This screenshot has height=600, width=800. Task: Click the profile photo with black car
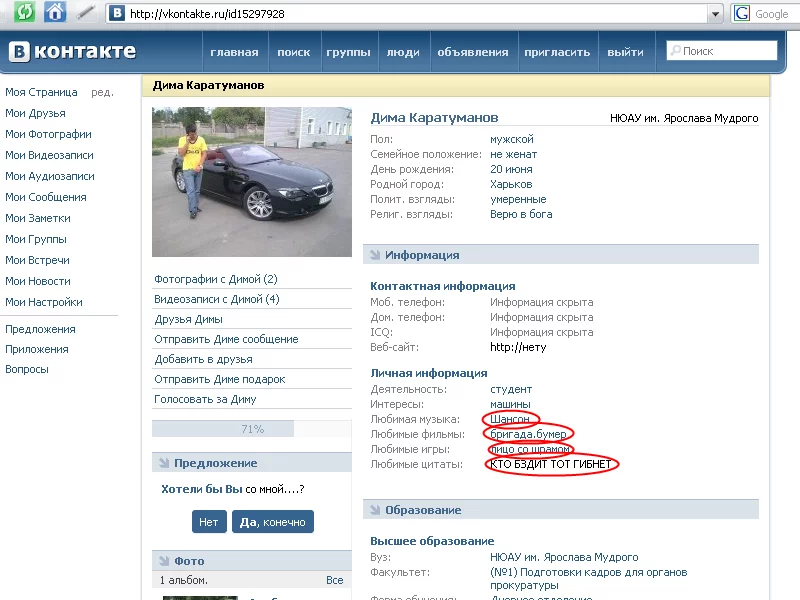pyautogui.click(x=252, y=182)
